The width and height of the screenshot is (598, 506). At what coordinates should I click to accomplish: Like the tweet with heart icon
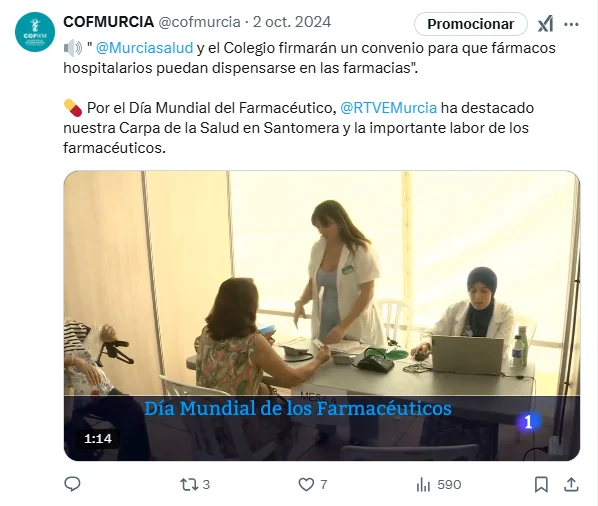tap(306, 485)
